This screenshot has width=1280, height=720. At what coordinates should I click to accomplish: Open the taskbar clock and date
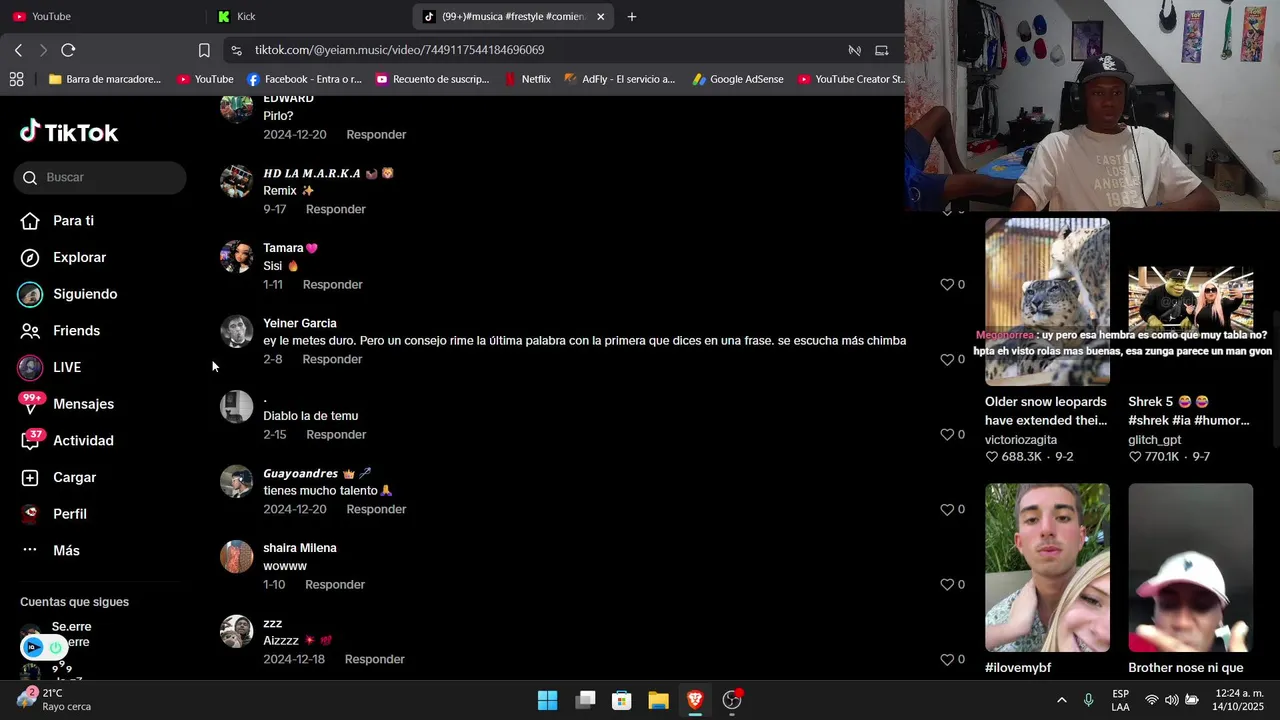tap(1239, 700)
